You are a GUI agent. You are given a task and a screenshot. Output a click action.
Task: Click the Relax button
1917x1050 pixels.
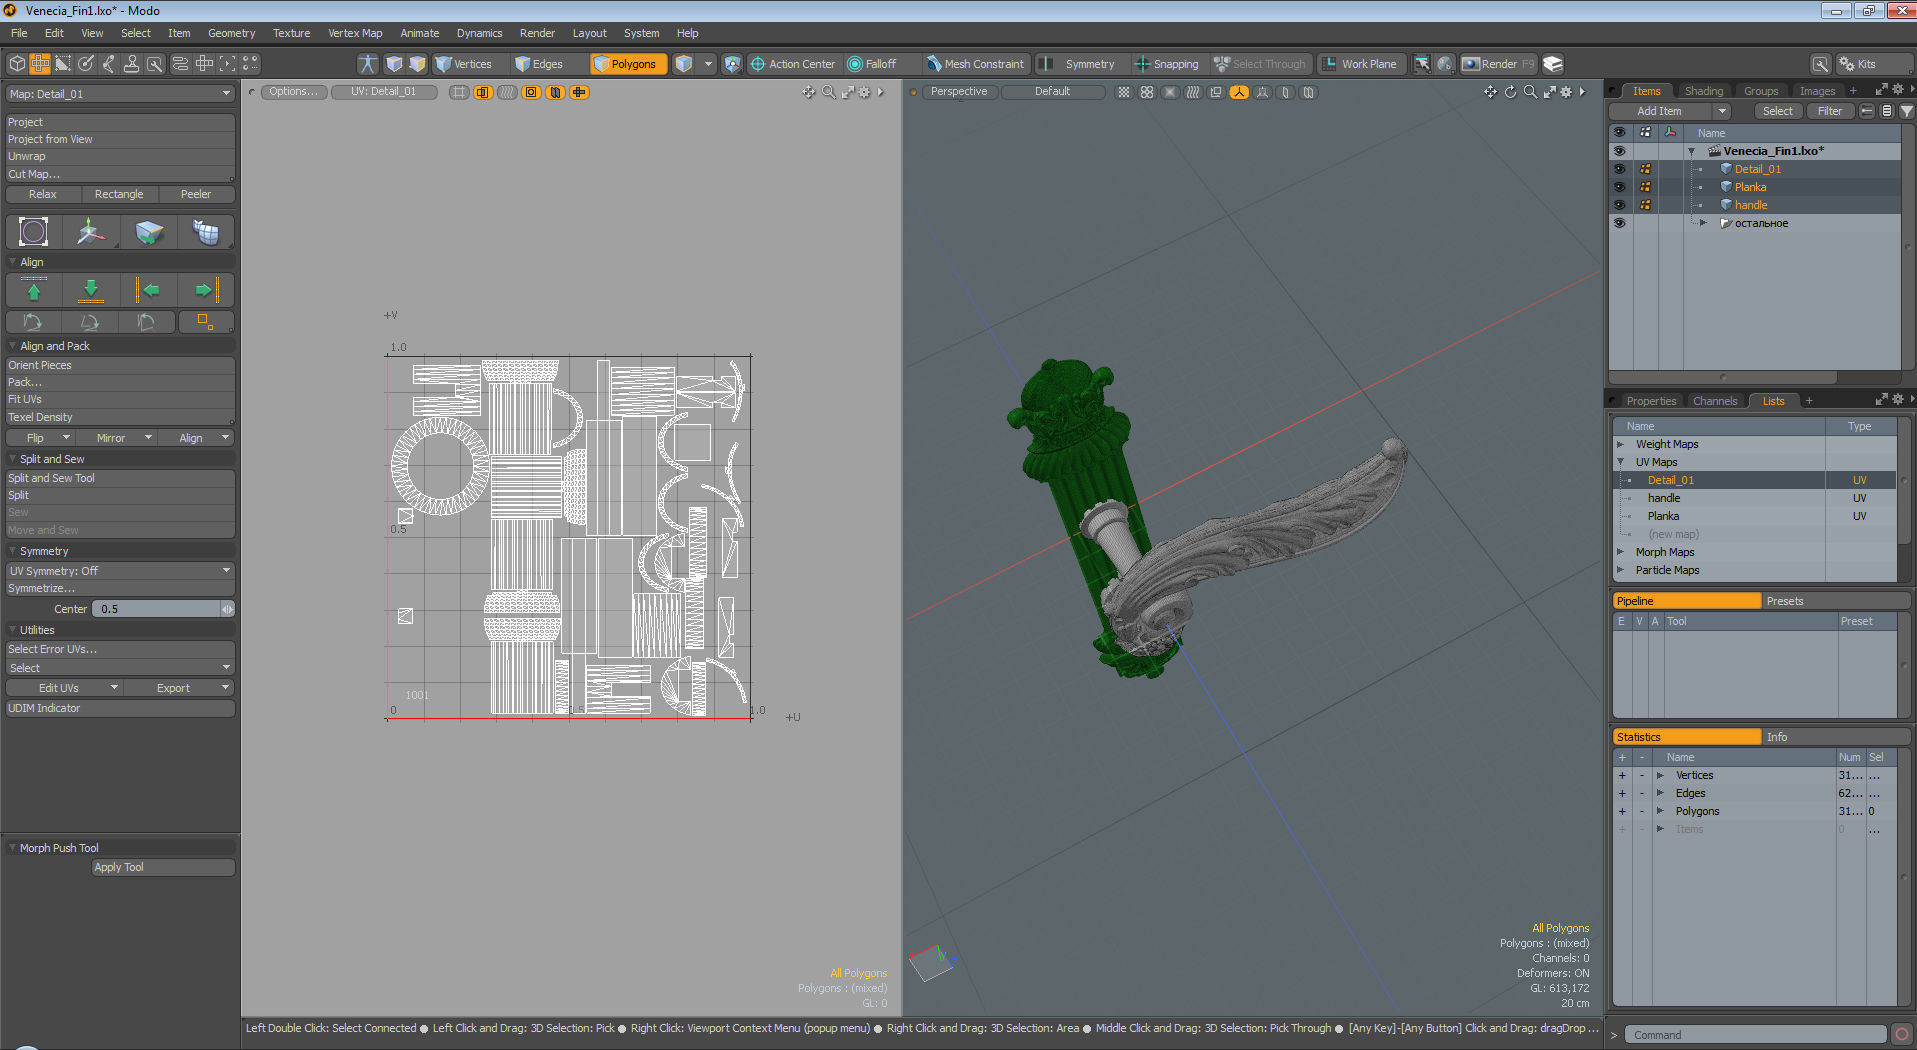pyautogui.click(x=43, y=194)
